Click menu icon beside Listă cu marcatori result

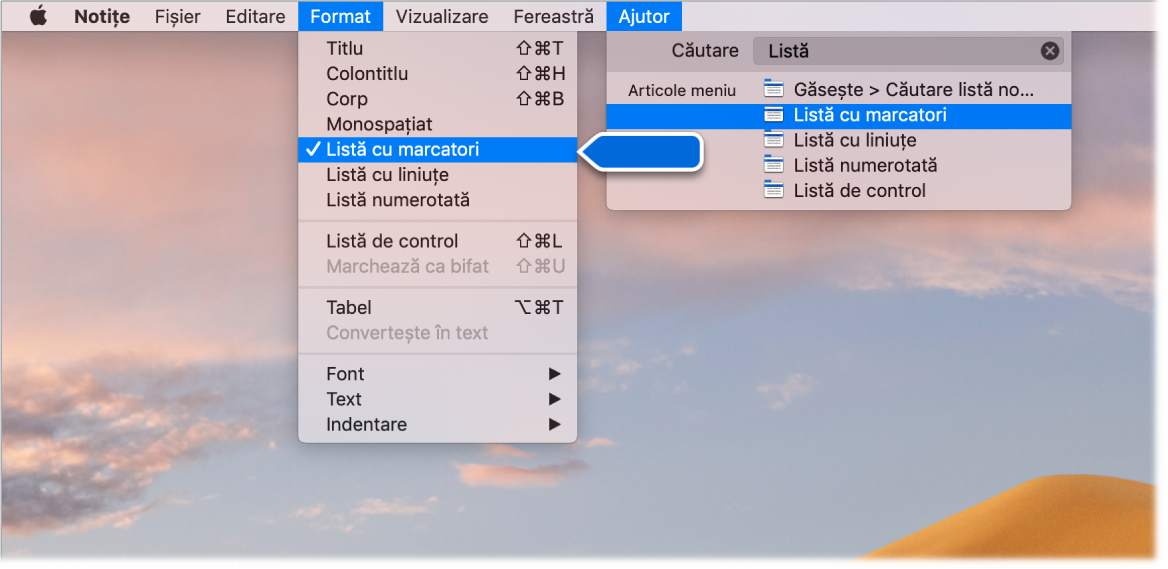pos(774,115)
